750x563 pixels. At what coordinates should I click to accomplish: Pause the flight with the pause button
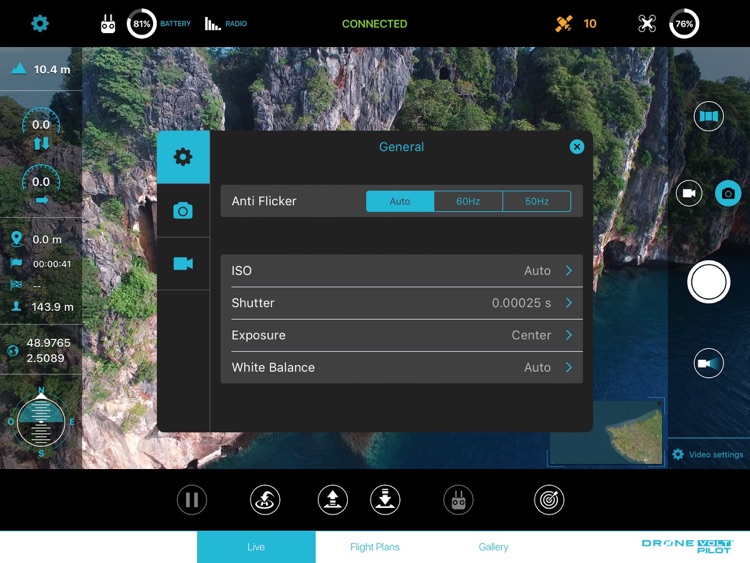[192, 500]
